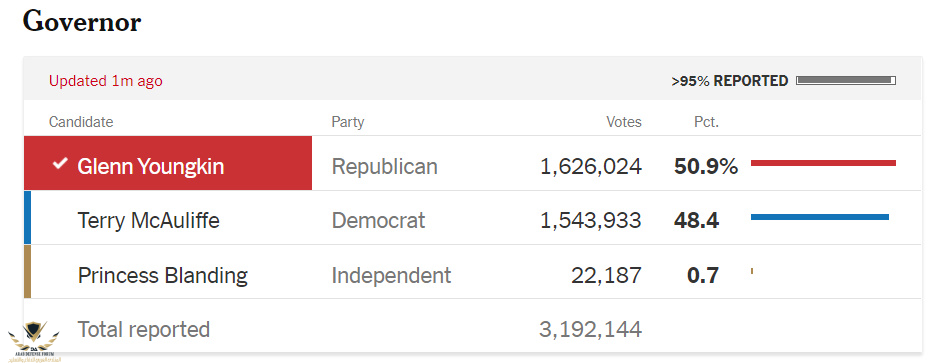Viewport: 942px width, 364px height.
Task: Click the 3,192,144 total vote figure
Action: pyautogui.click(x=591, y=329)
